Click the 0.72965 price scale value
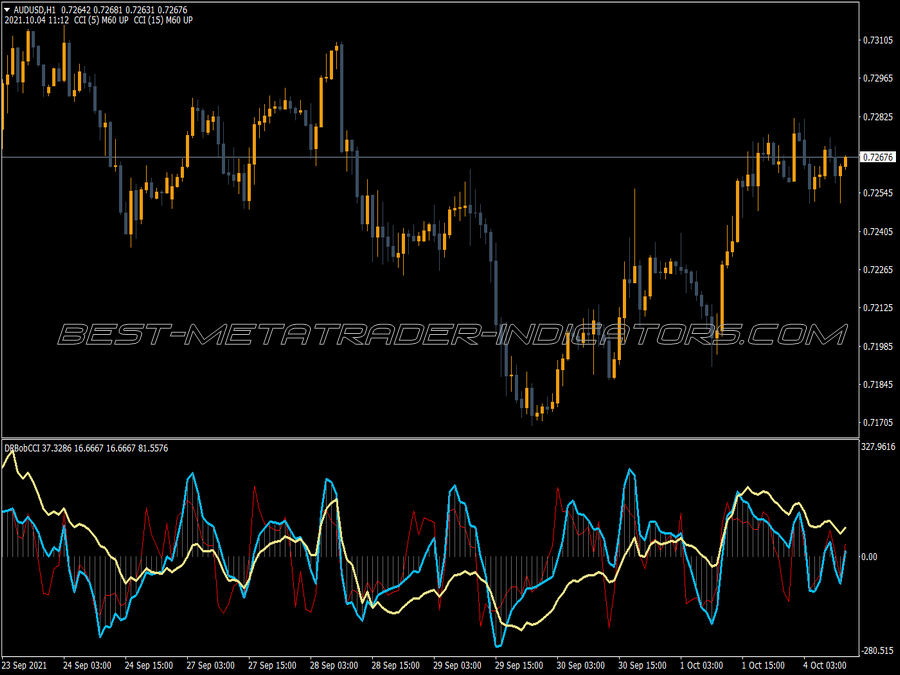The width and height of the screenshot is (900, 675). point(878,78)
